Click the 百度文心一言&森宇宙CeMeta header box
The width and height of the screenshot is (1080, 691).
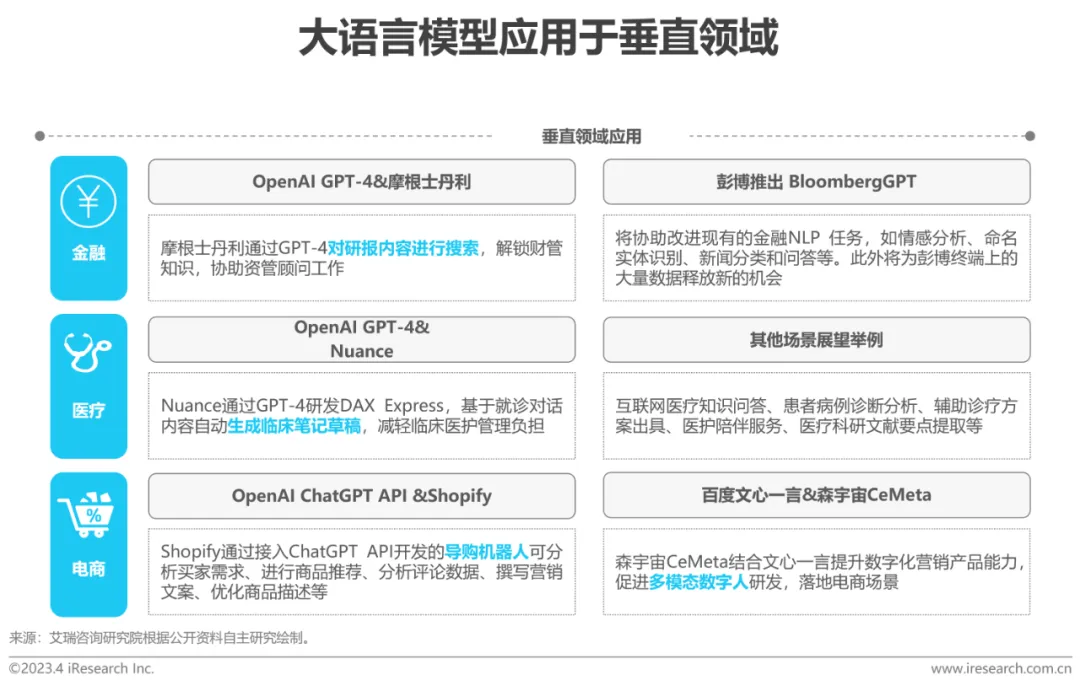coord(816,495)
